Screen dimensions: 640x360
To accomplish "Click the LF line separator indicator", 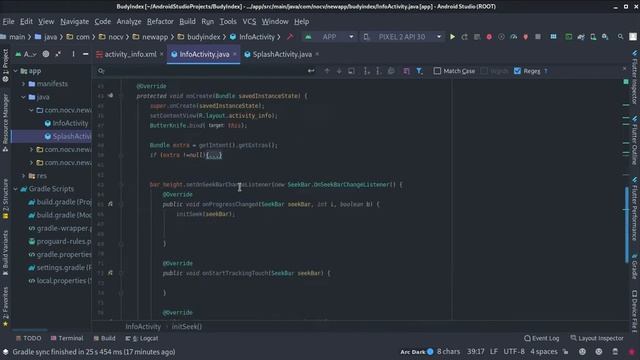I will pos(493,352).
